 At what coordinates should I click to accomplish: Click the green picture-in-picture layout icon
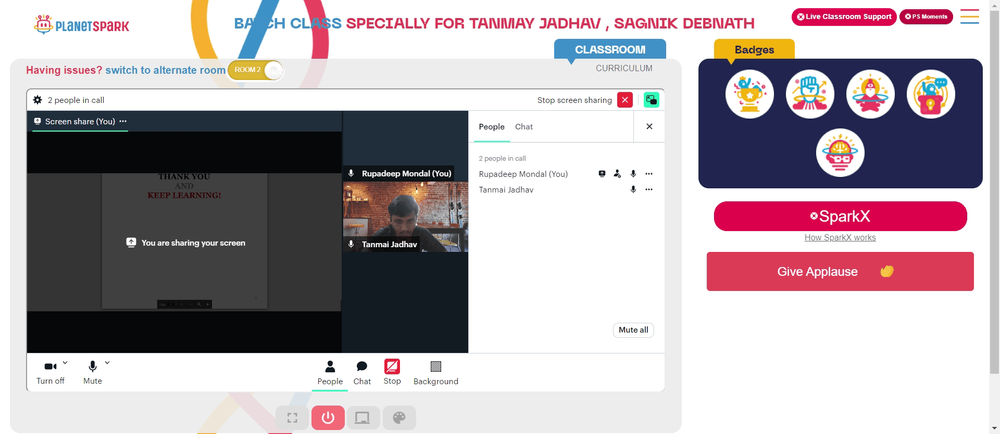(x=651, y=100)
